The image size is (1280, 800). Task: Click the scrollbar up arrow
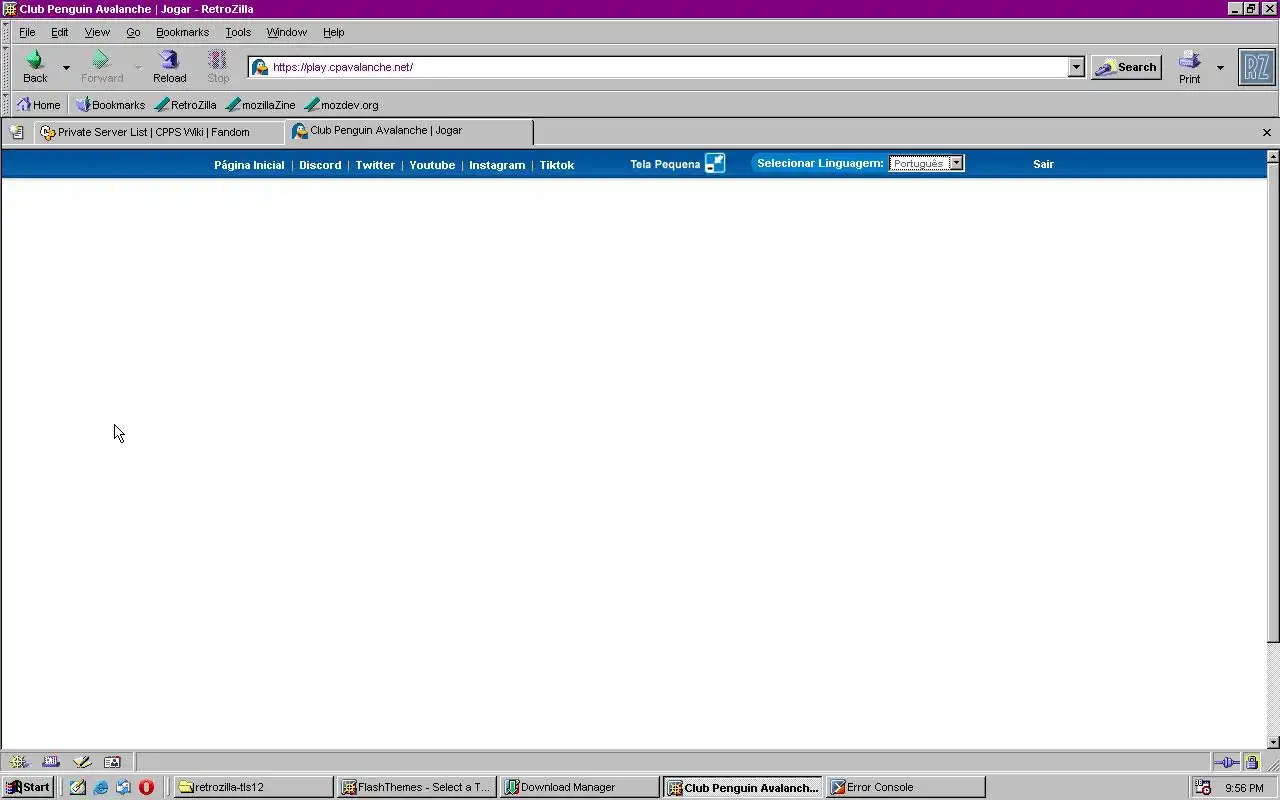[1273, 157]
